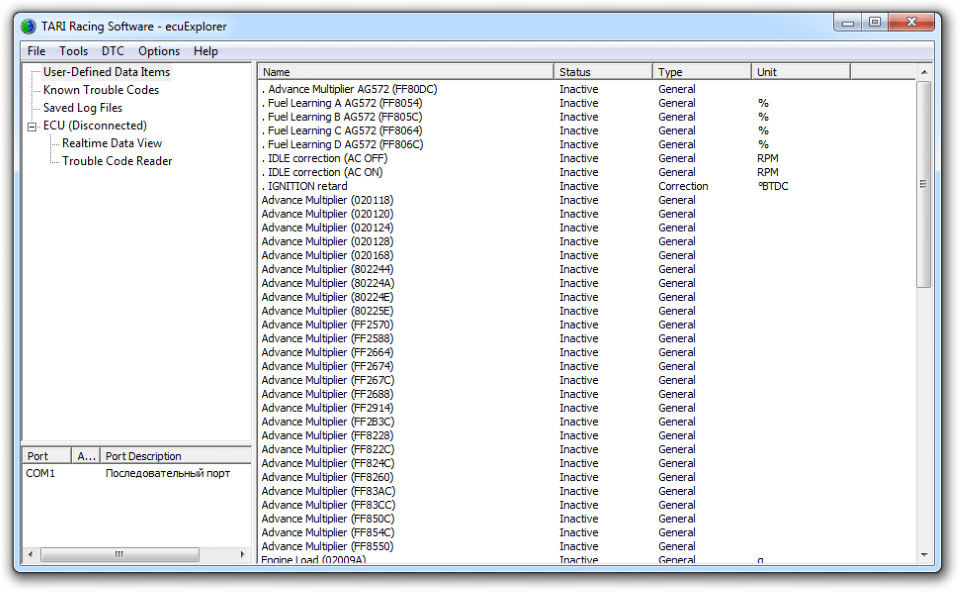Collapse the ECU (Disconnected) tree branch
Screen dimensions: 960x592
[x=32, y=127]
